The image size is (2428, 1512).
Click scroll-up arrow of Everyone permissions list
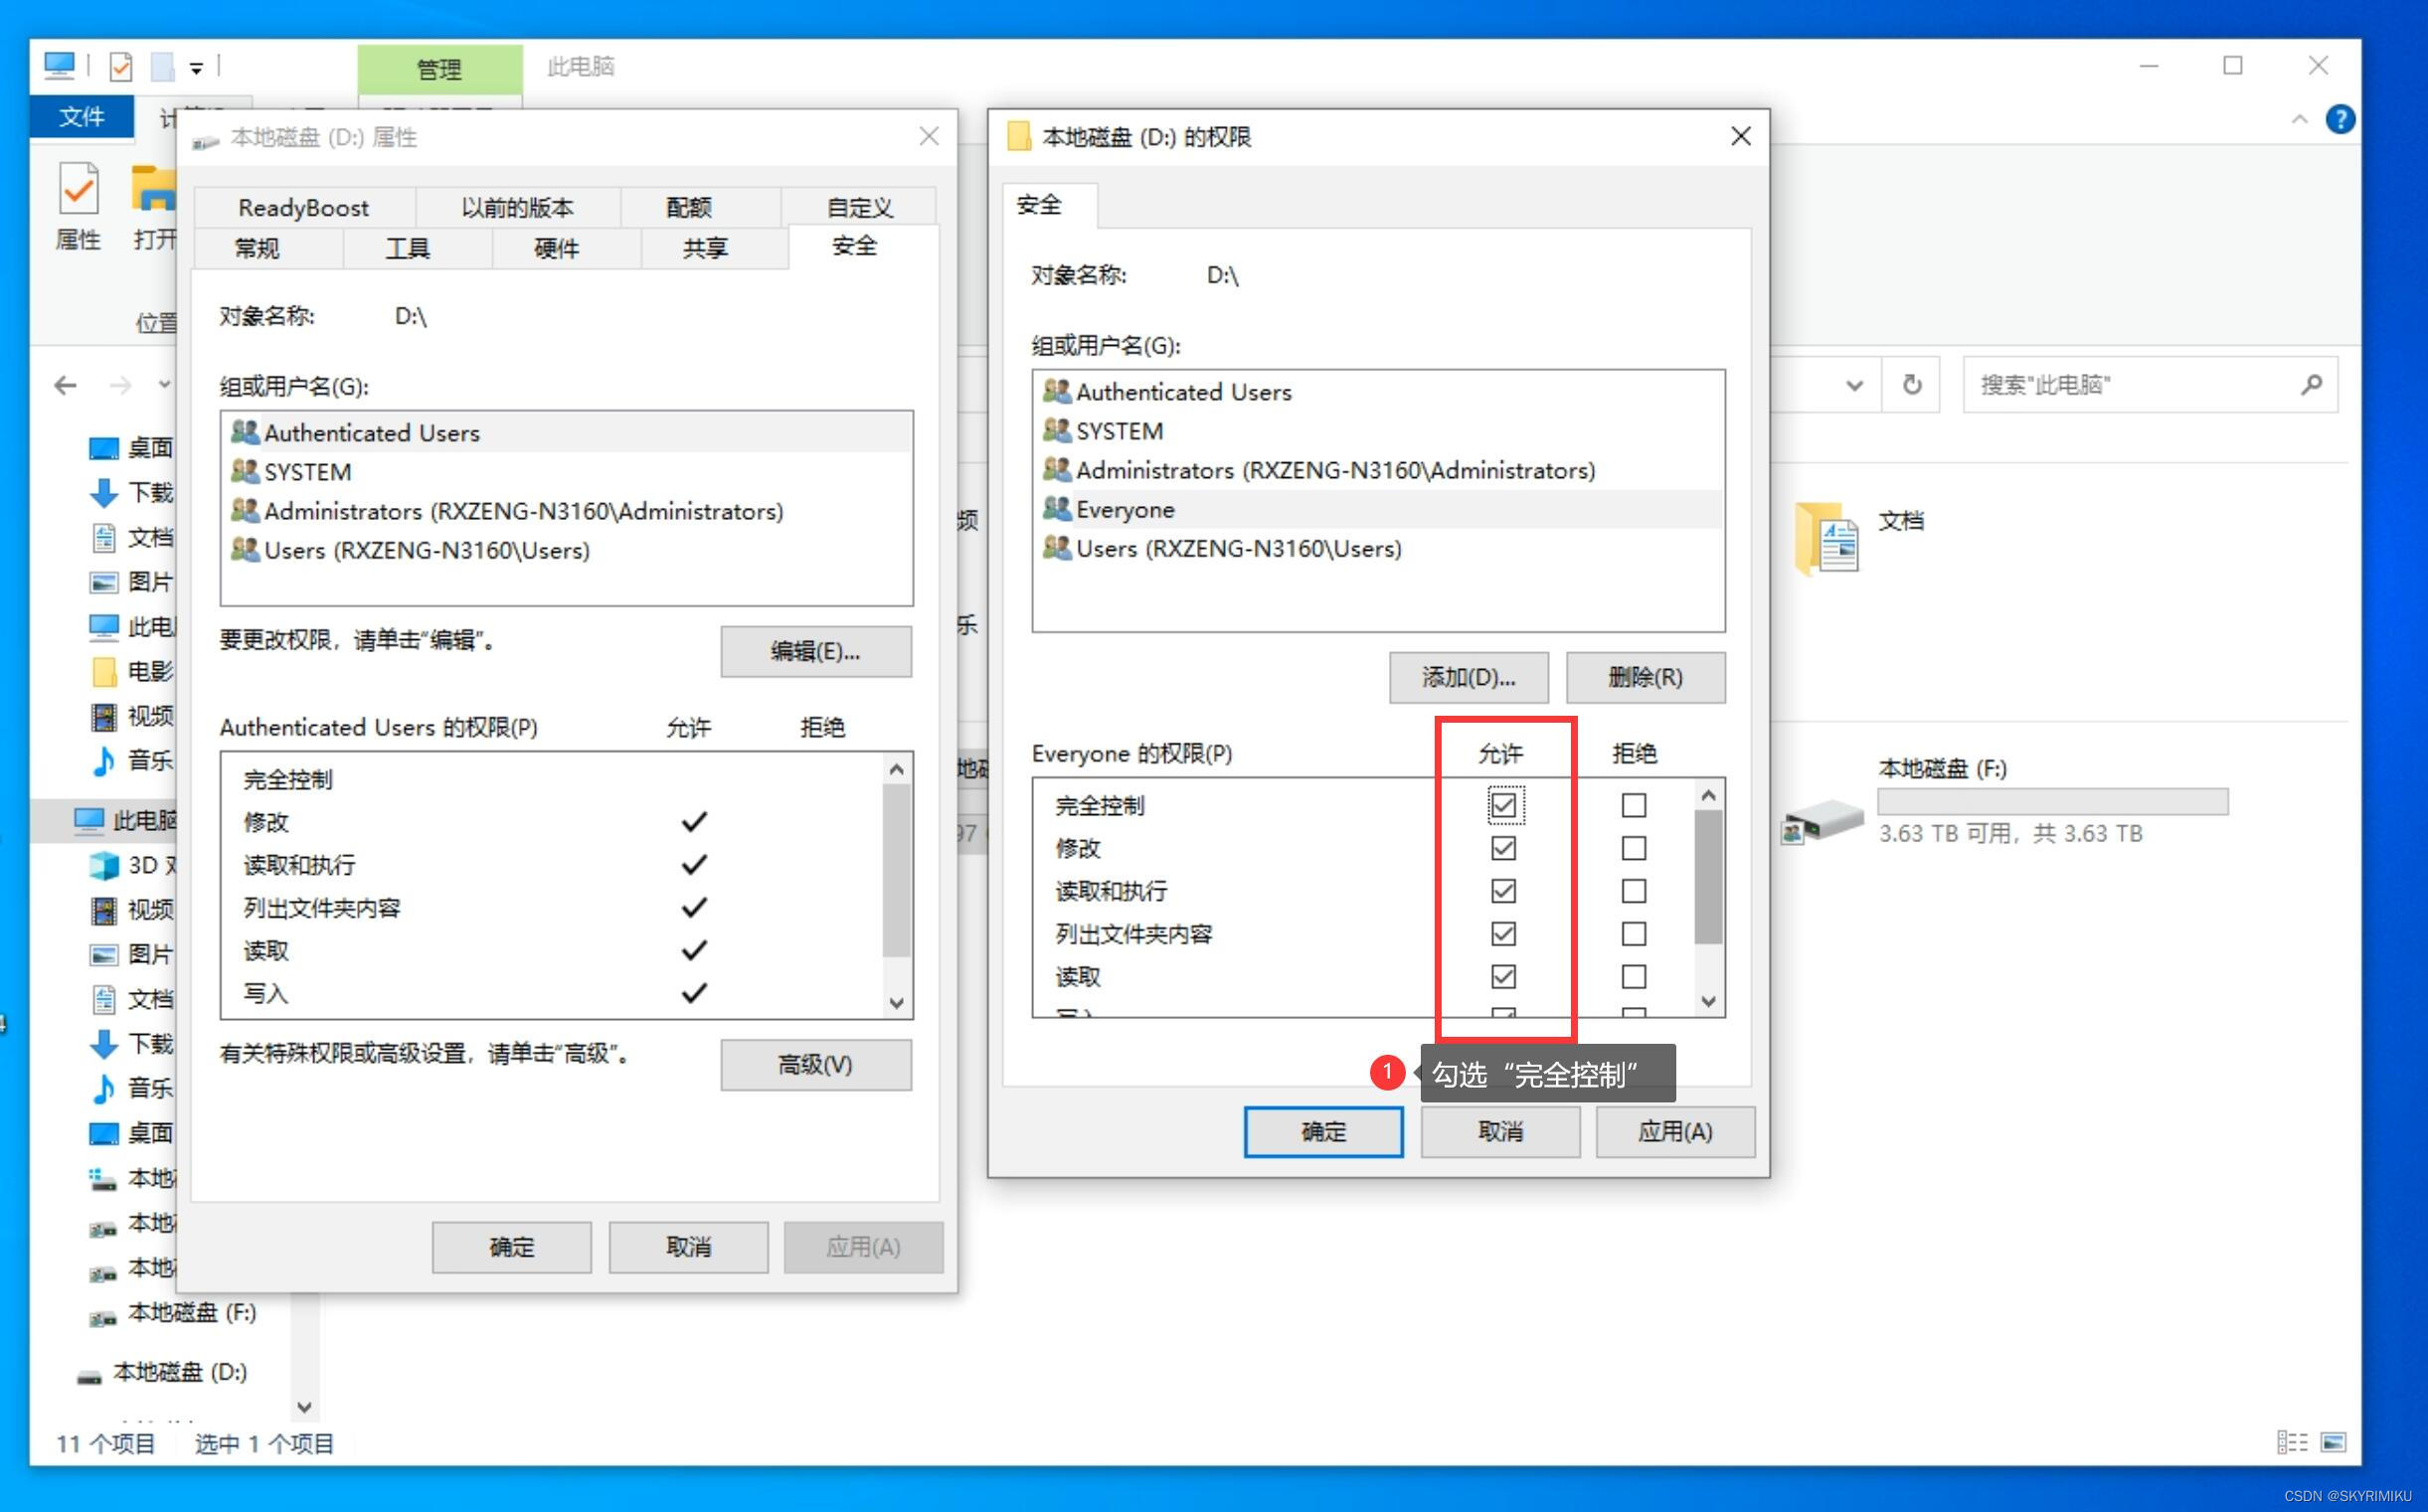[1708, 795]
